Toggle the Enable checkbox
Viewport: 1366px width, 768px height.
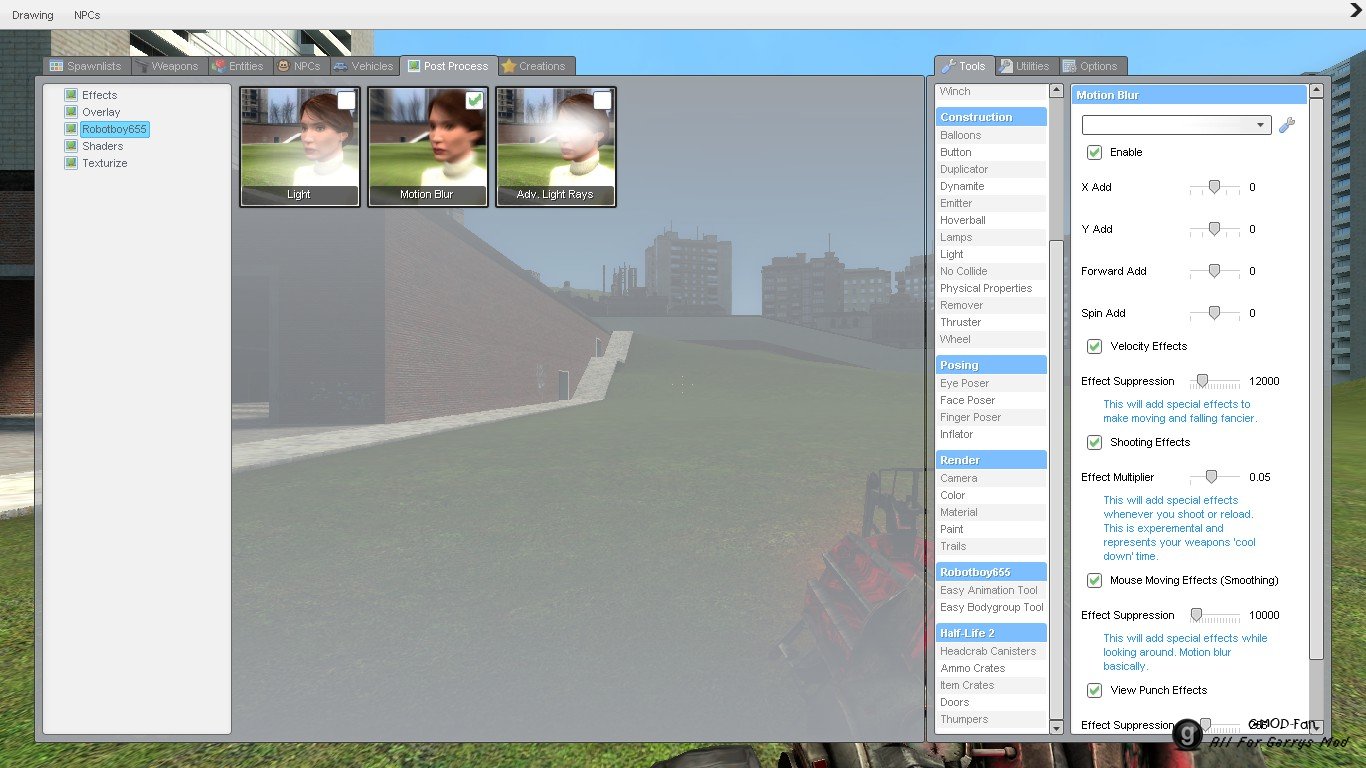[1094, 152]
